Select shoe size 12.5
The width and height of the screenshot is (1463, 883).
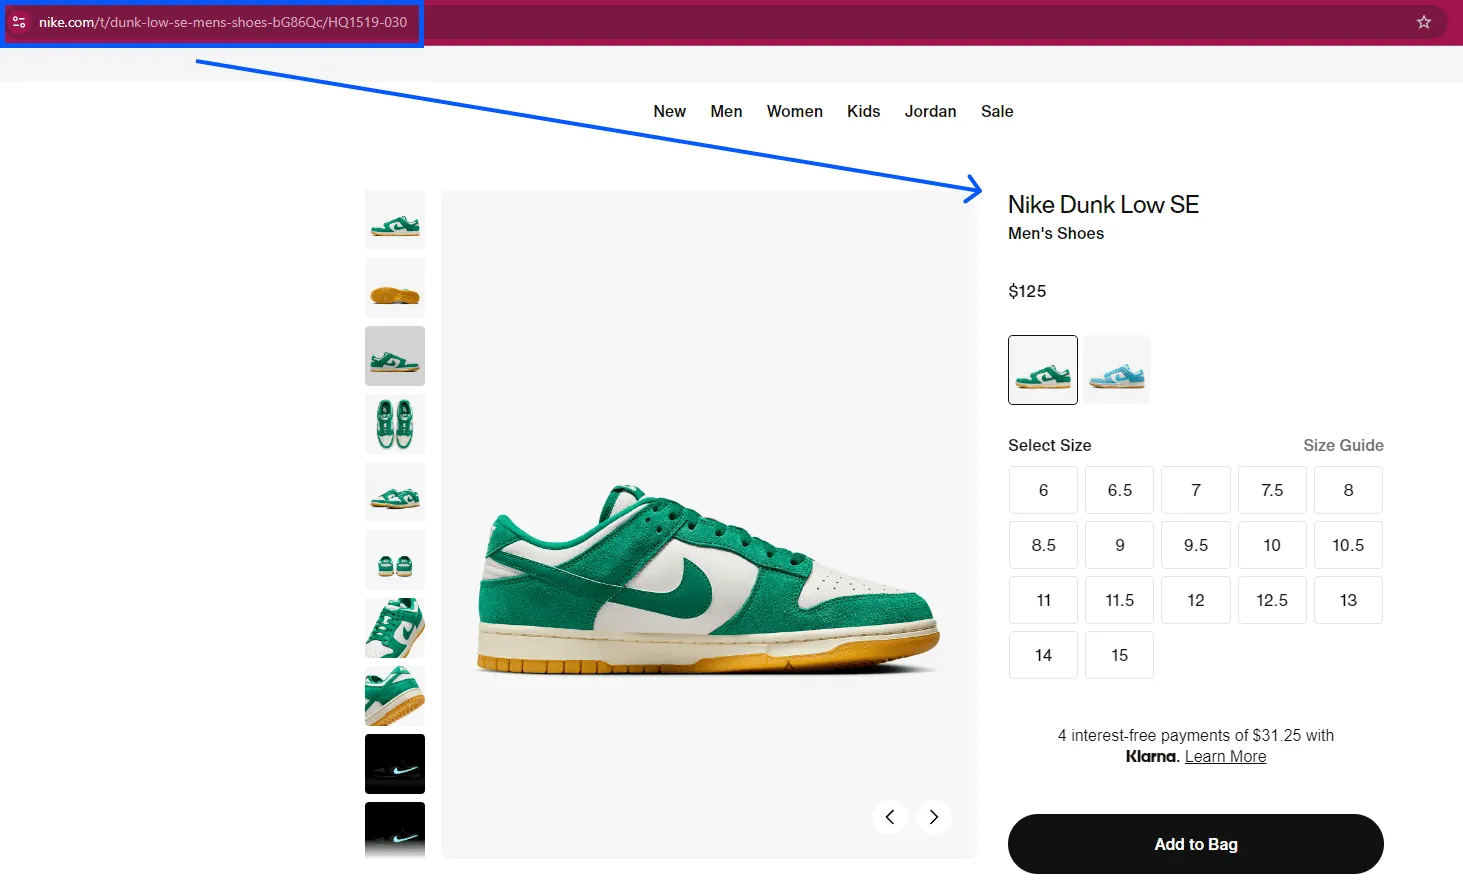[1271, 600]
